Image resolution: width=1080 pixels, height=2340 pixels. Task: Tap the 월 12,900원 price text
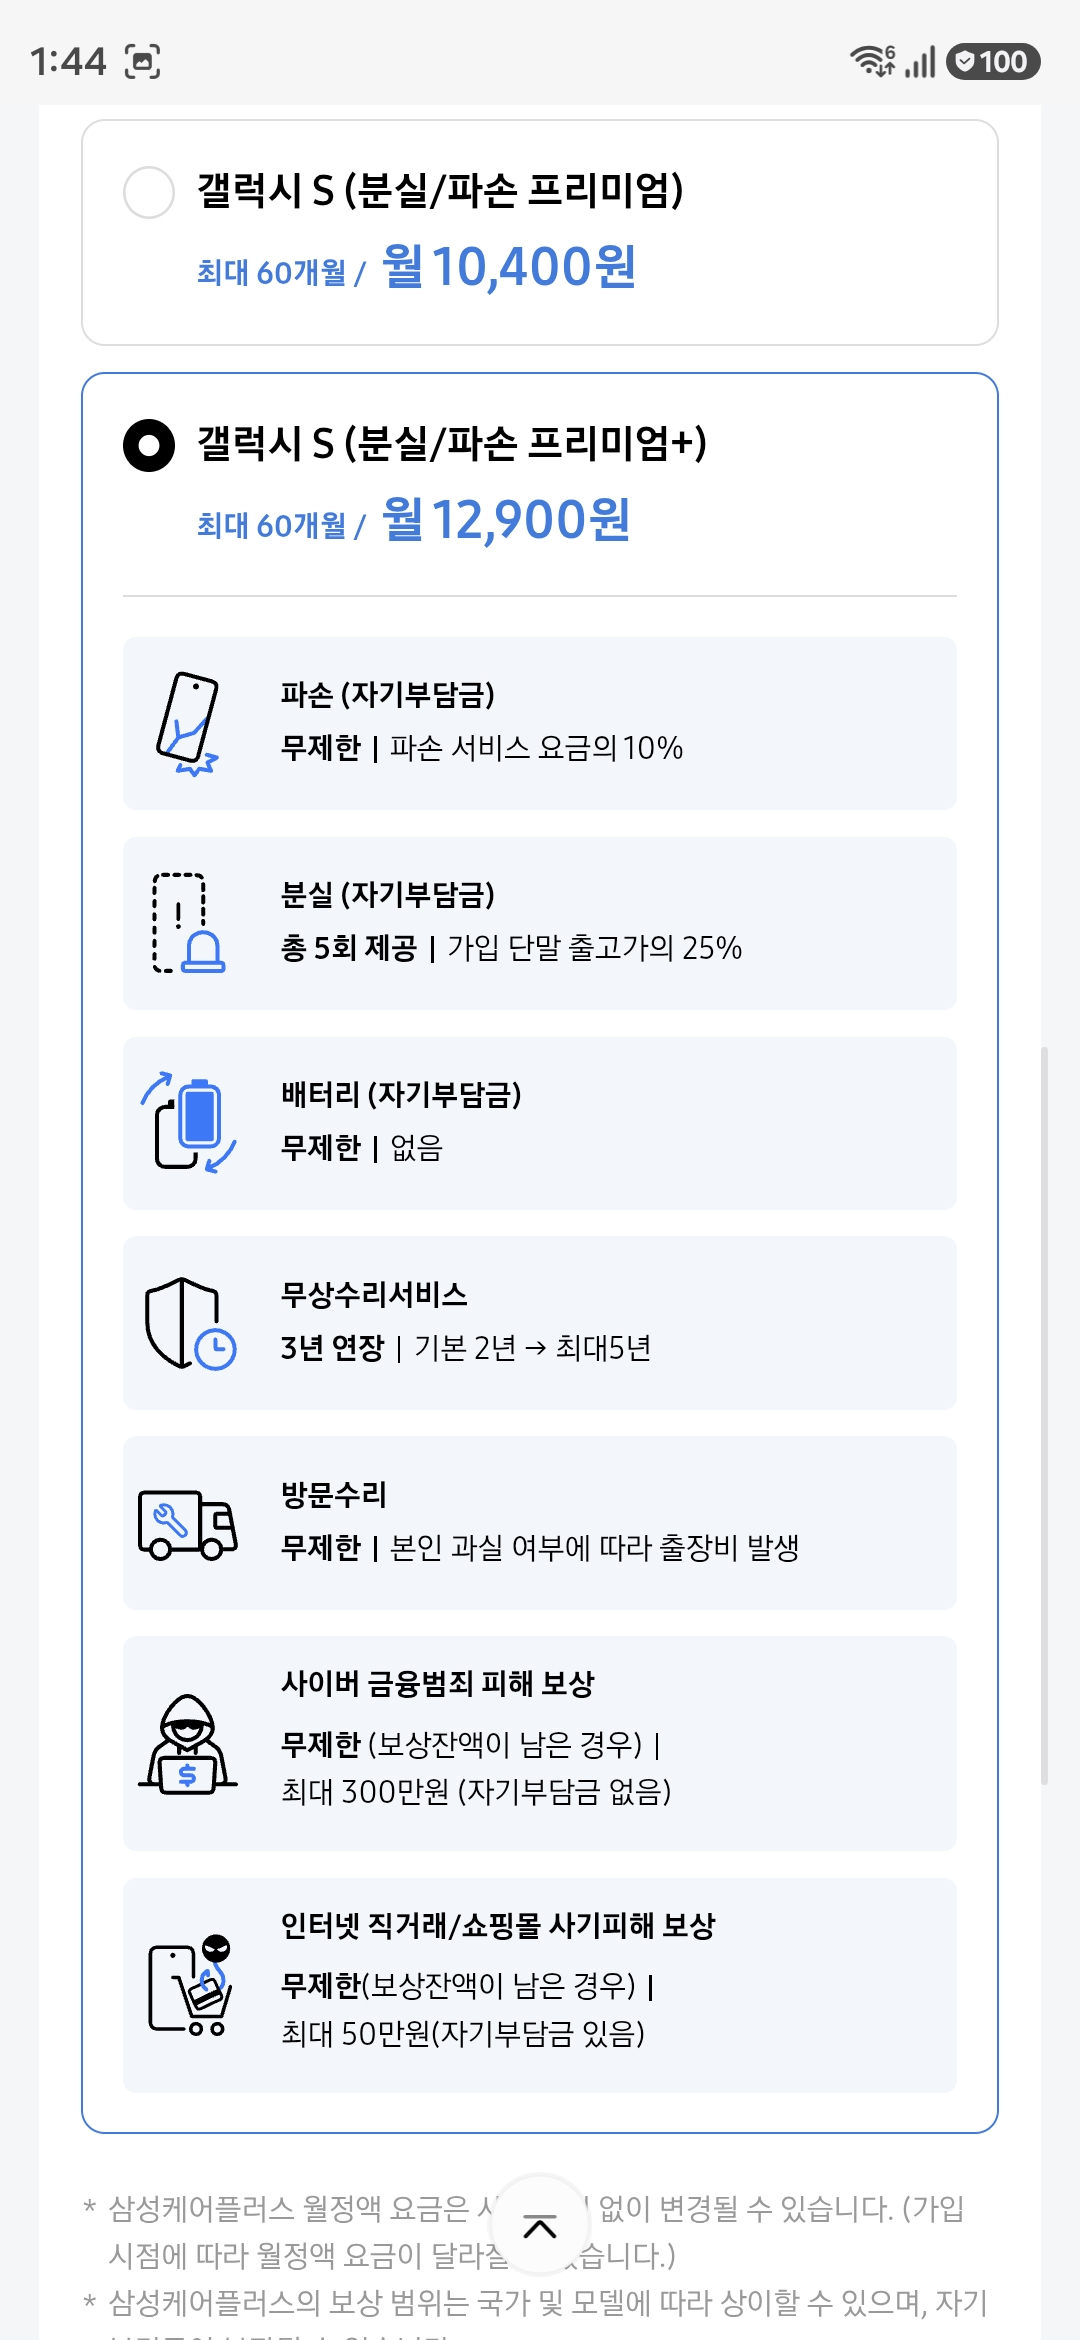pos(506,520)
